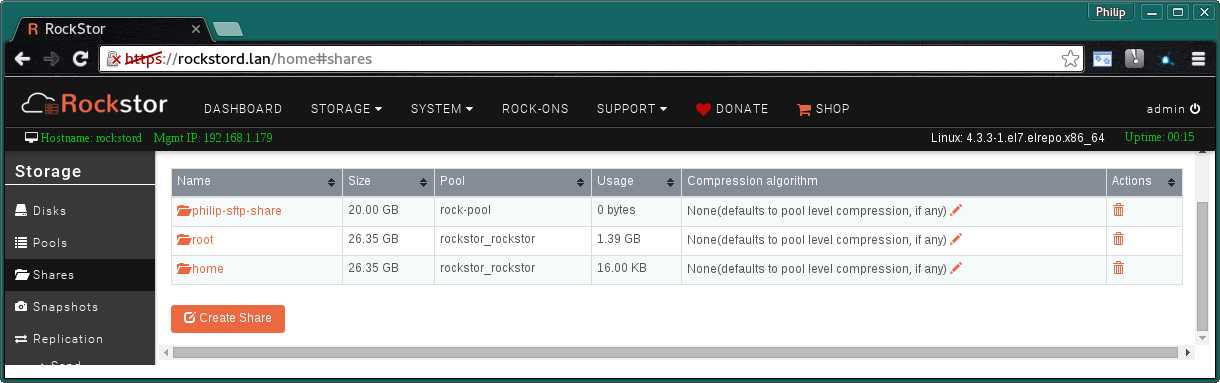Click trash icon in the home row
Viewport: 1220px width, 383px height.
point(1118,268)
